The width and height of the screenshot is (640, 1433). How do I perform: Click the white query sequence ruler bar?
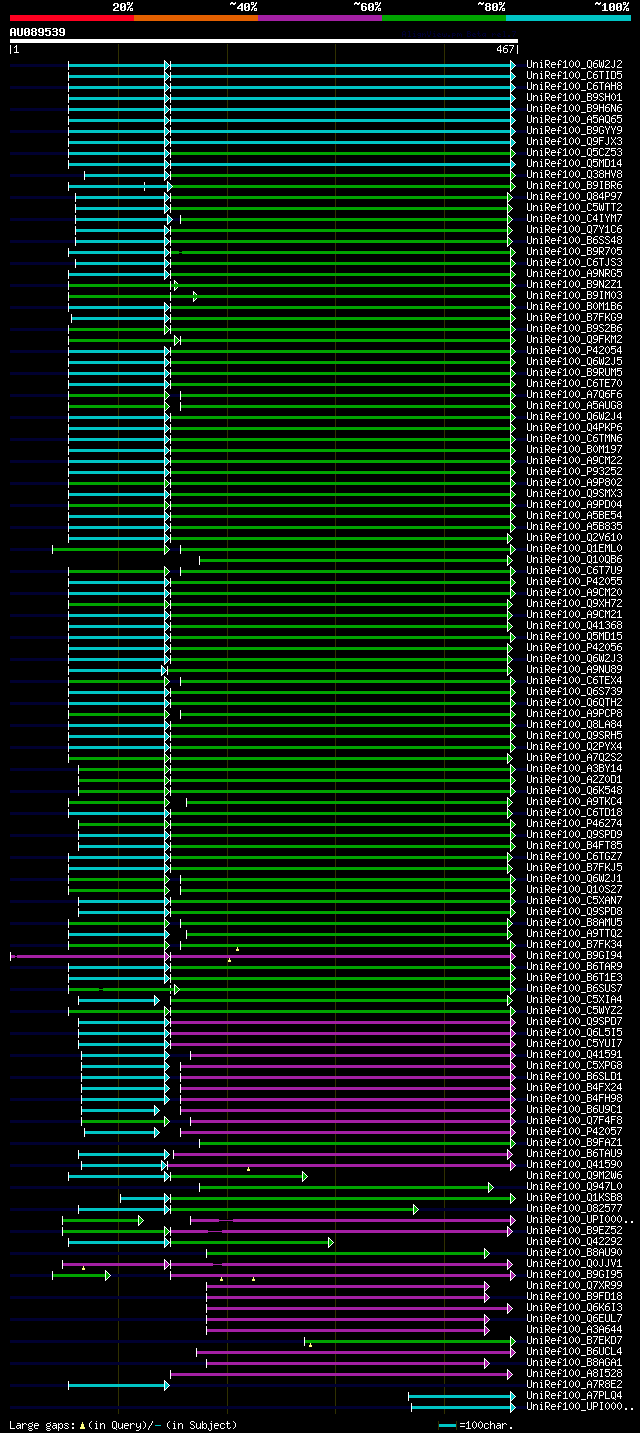pyautogui.click(x=264, y=41)
